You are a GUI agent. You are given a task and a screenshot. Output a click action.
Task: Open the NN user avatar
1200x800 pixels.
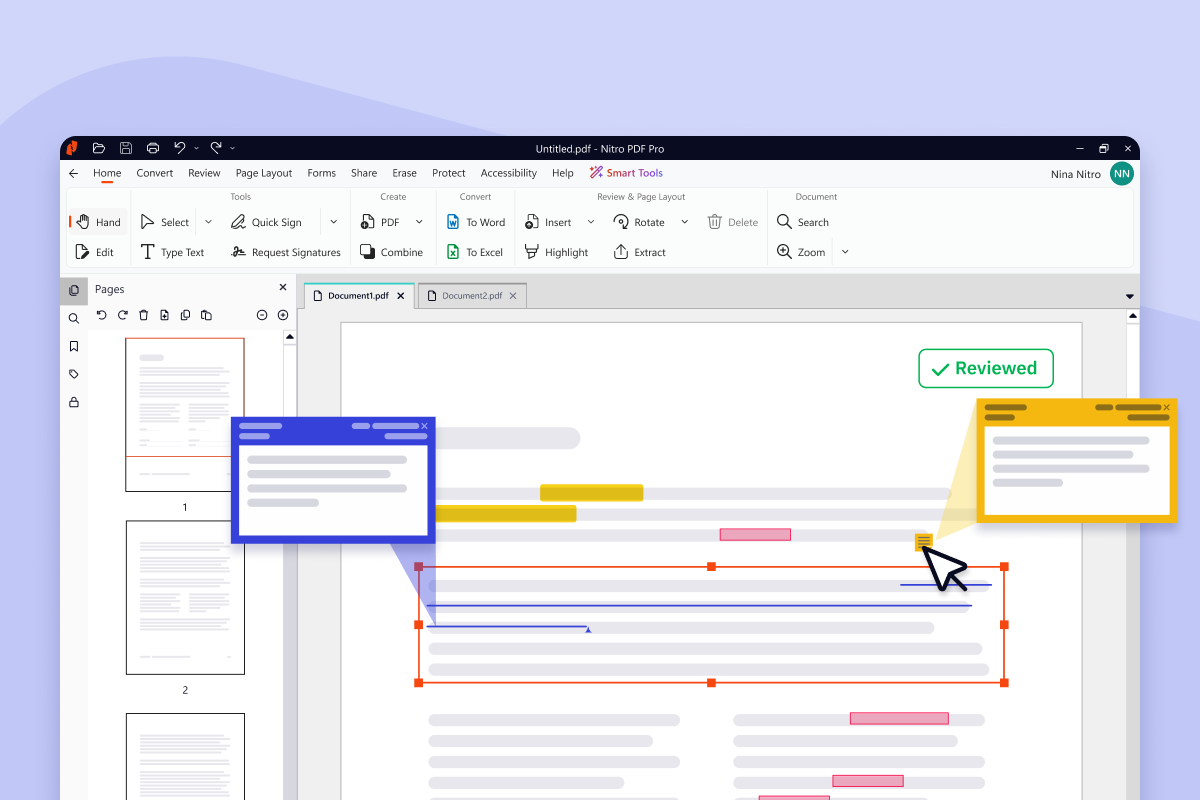[1122, 174]
